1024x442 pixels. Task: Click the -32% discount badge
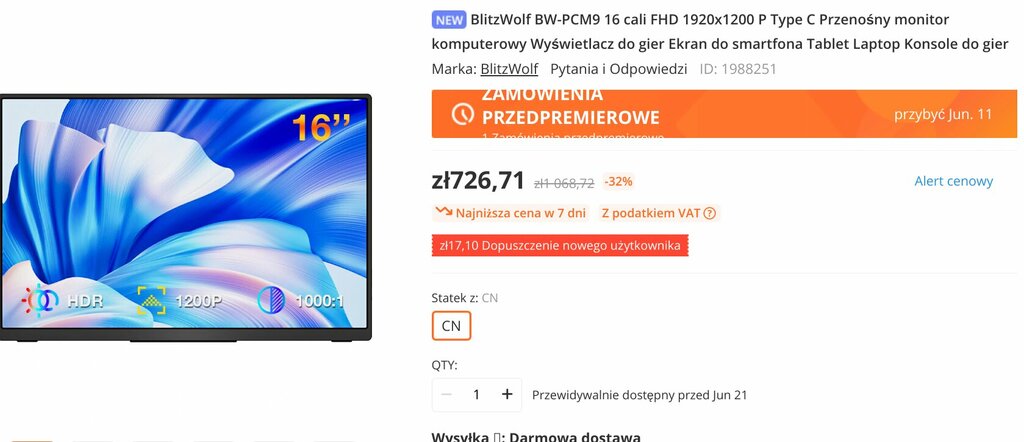pos(618,182)
